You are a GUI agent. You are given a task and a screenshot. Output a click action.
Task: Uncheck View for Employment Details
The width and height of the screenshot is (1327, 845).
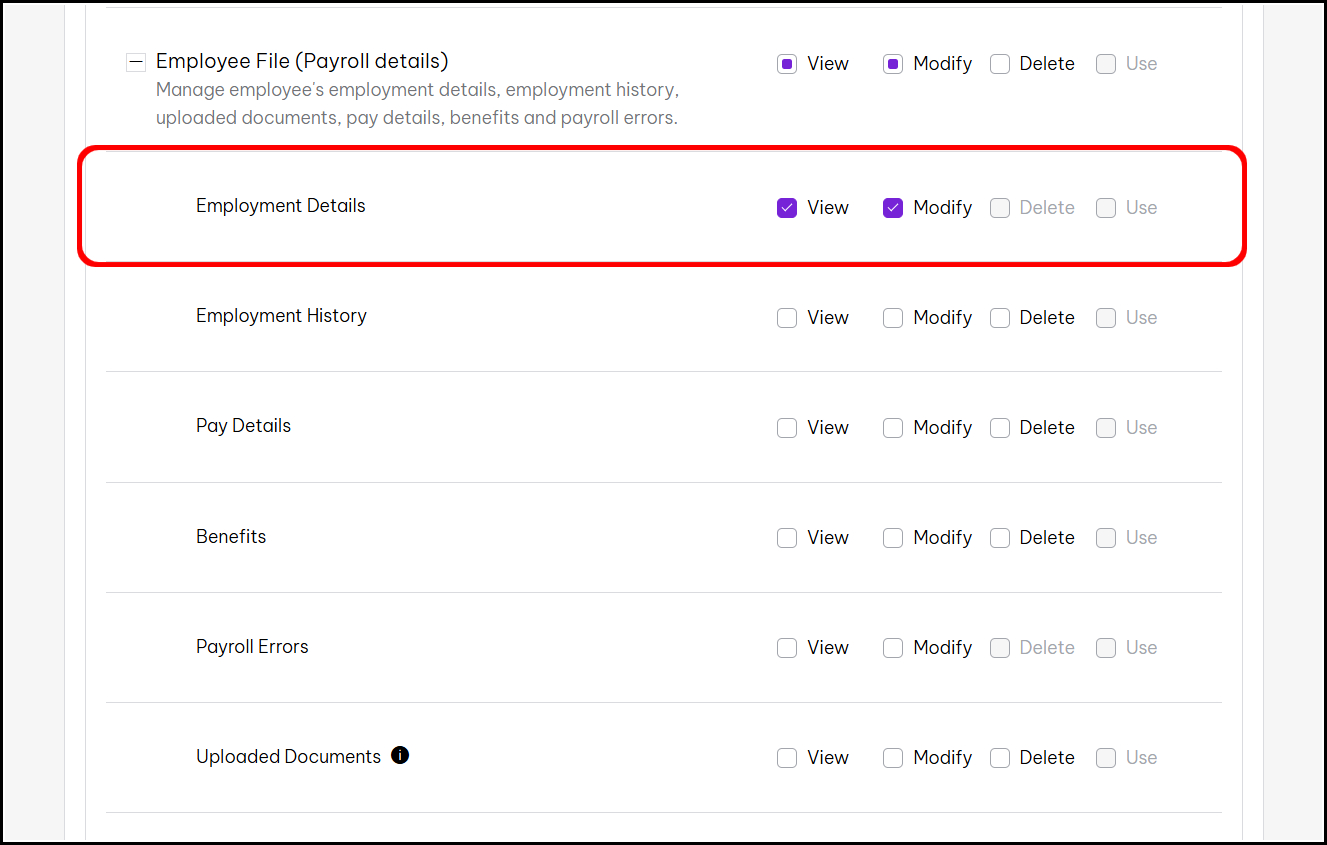pos(787,208)
